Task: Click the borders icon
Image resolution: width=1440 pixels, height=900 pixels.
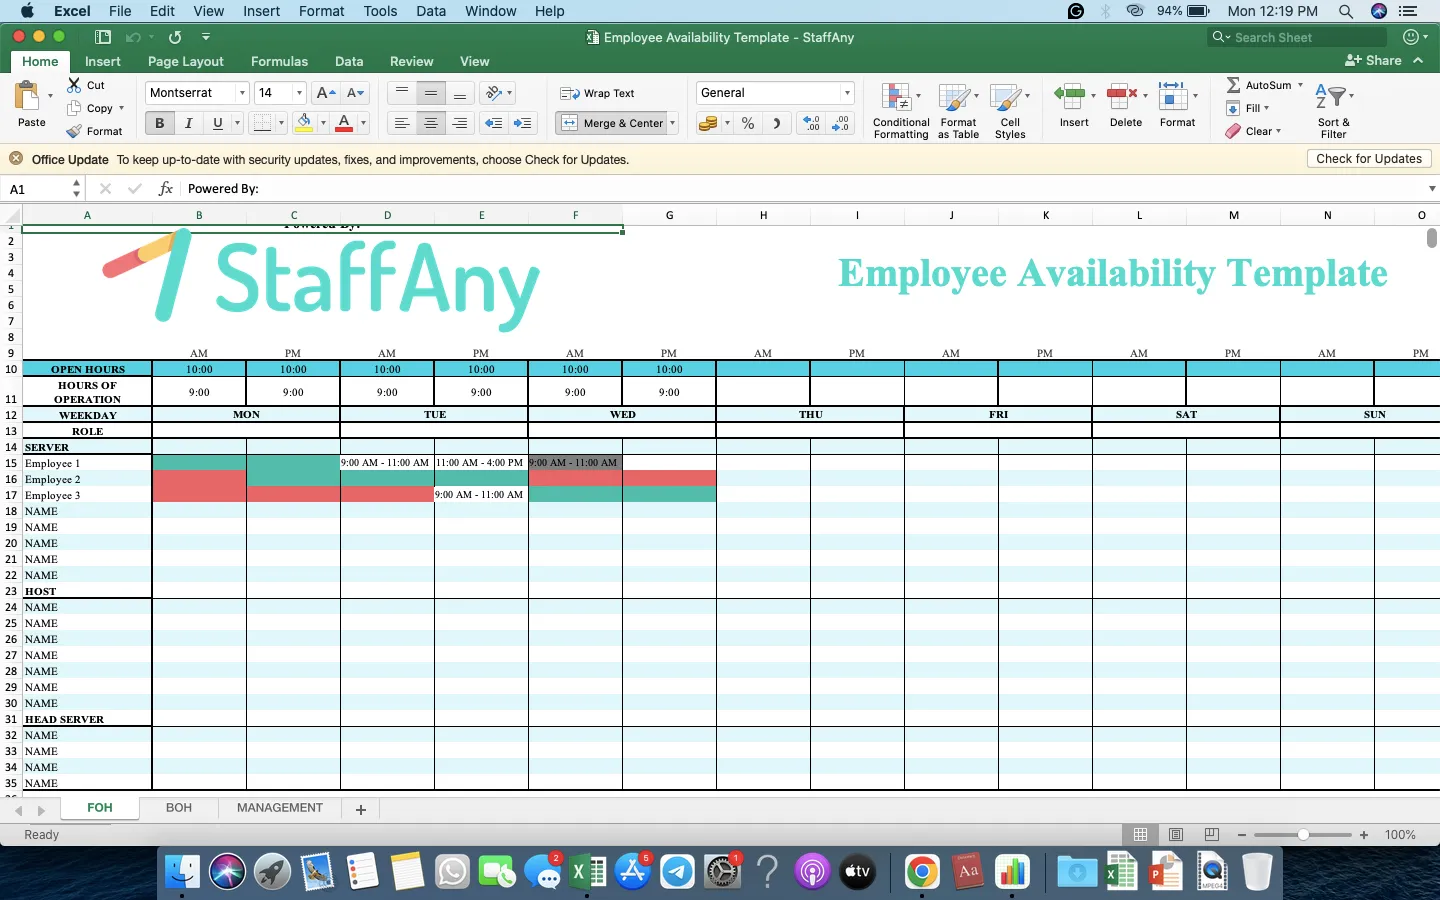Action: click(x=262, y=123)
